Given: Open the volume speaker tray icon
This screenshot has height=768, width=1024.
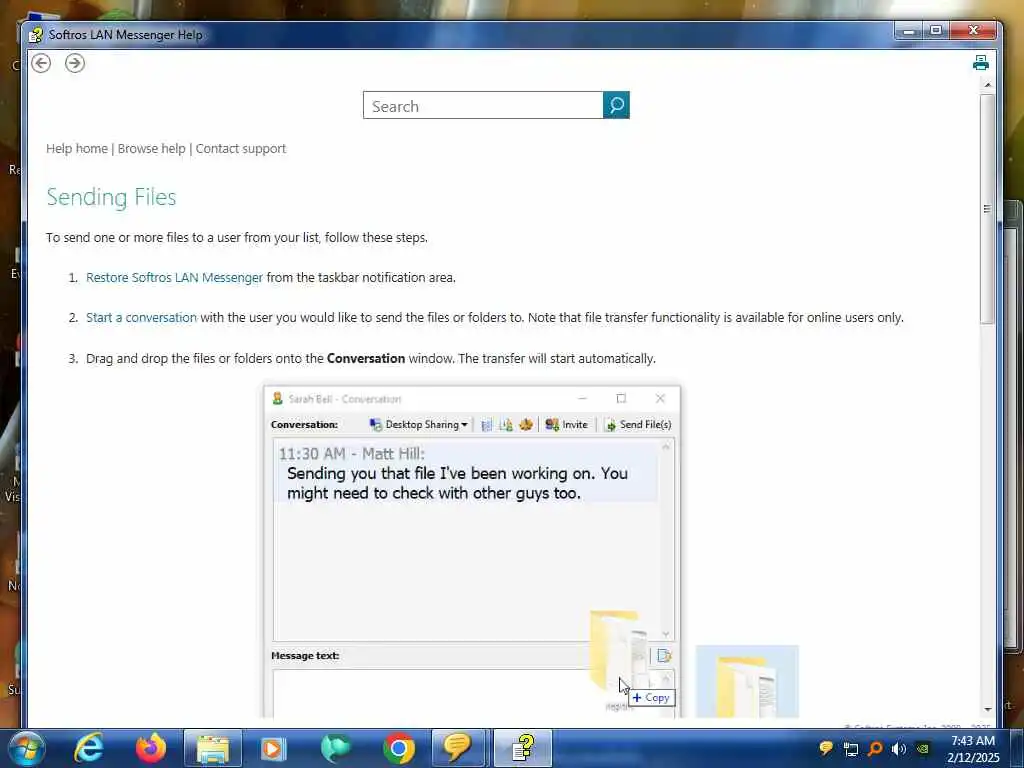Looking at the screenshot, I should point(899,749).
